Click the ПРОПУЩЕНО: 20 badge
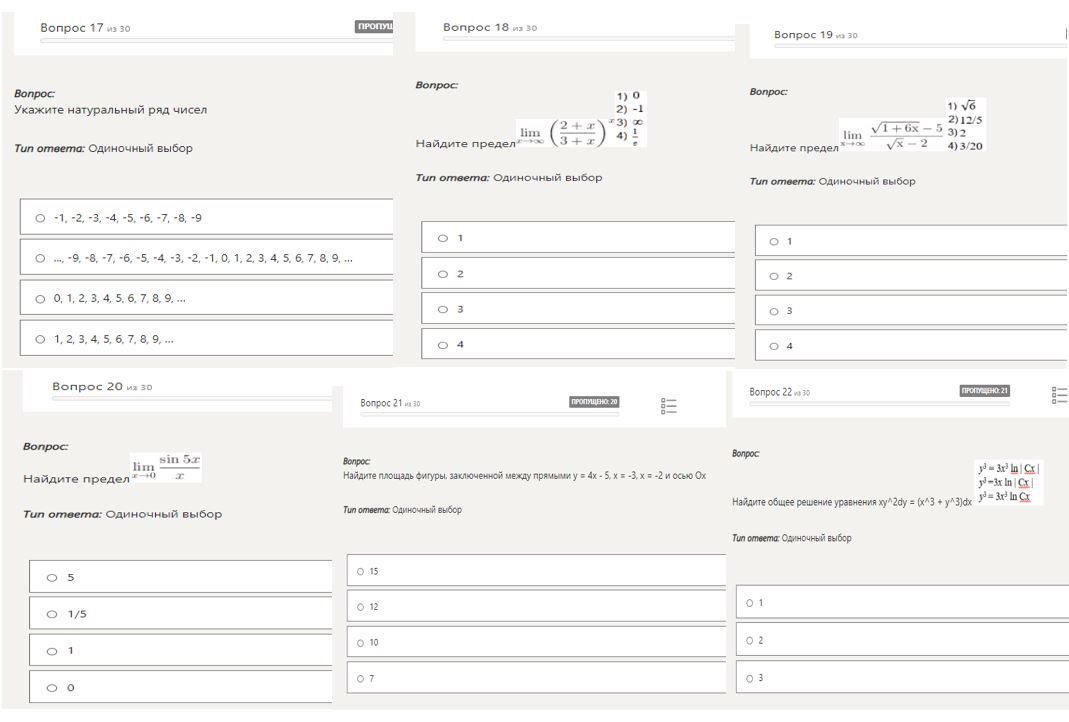The height and width of the screenshot is (722, 1069). coord(594,402)
